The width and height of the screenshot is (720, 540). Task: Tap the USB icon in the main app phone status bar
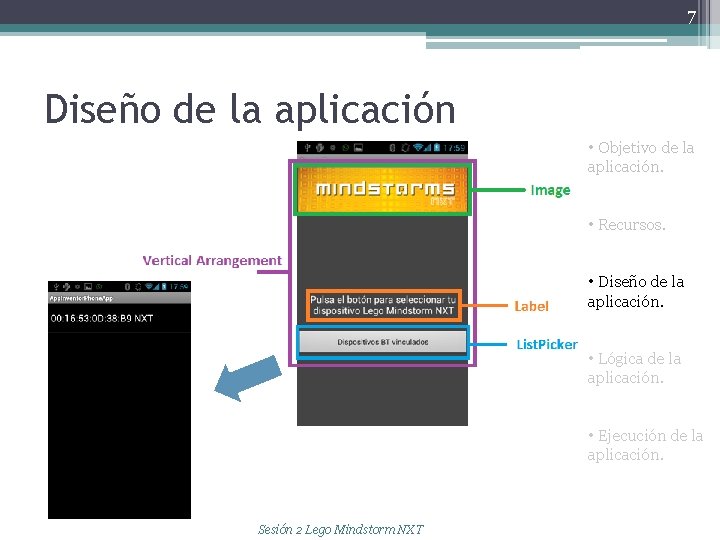coord(307,148)
